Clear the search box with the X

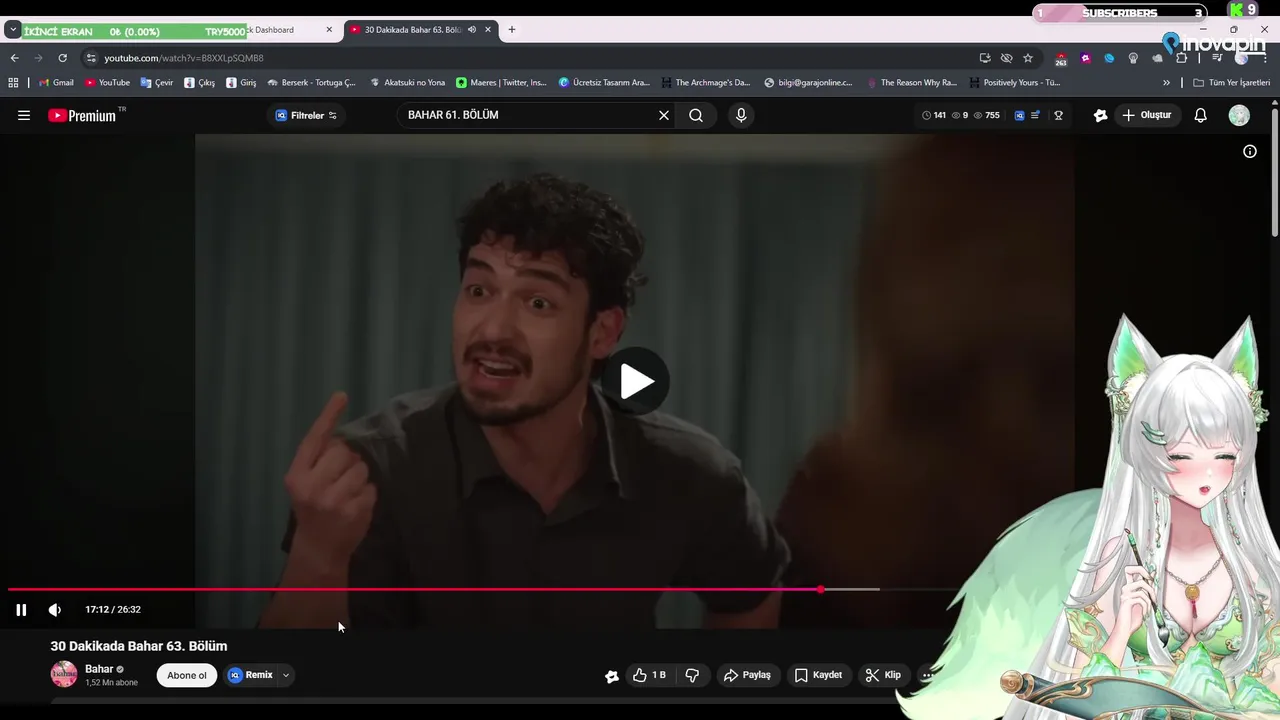click(x=663, y=115)
